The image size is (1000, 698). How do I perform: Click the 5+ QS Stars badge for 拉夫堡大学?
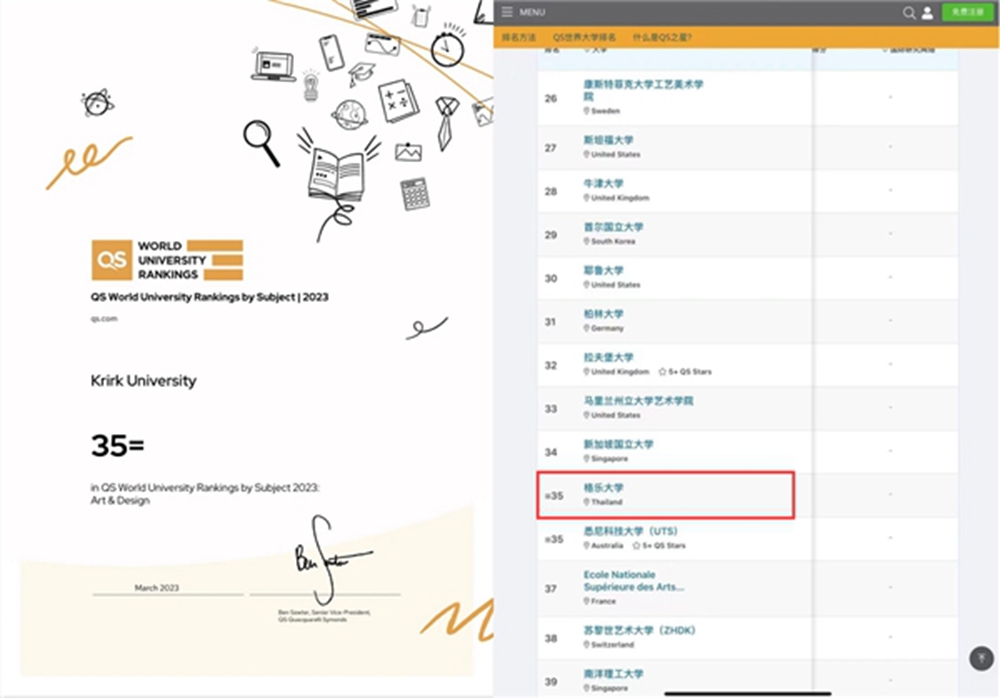click(686, 371)
